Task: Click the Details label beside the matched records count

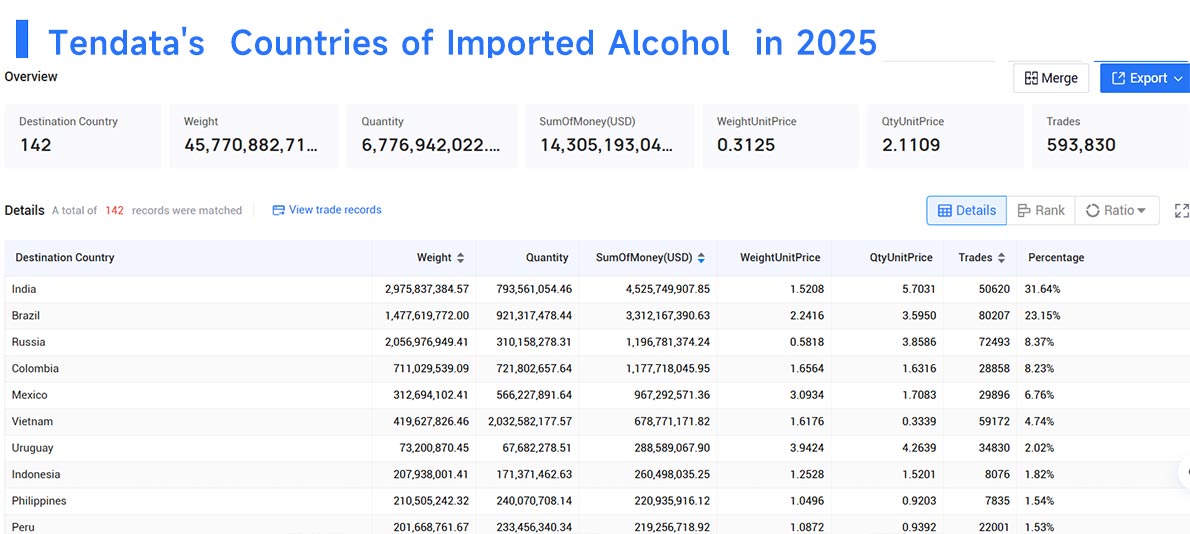Action: 24,210
